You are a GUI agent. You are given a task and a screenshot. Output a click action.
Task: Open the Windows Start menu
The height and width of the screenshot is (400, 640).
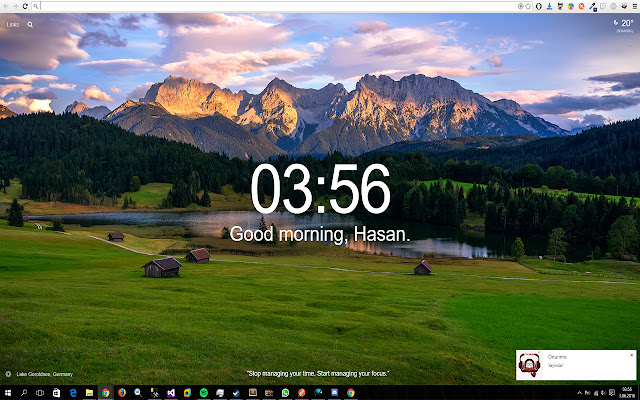(x=7, y=393)
